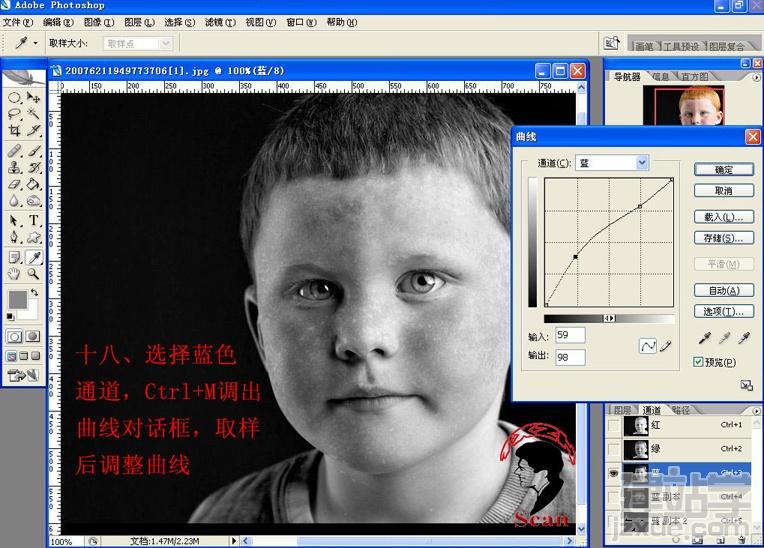Click the 载入 Load button
Image resolution: width=764 pixels, height=548 pixels.
pos(724,217)
